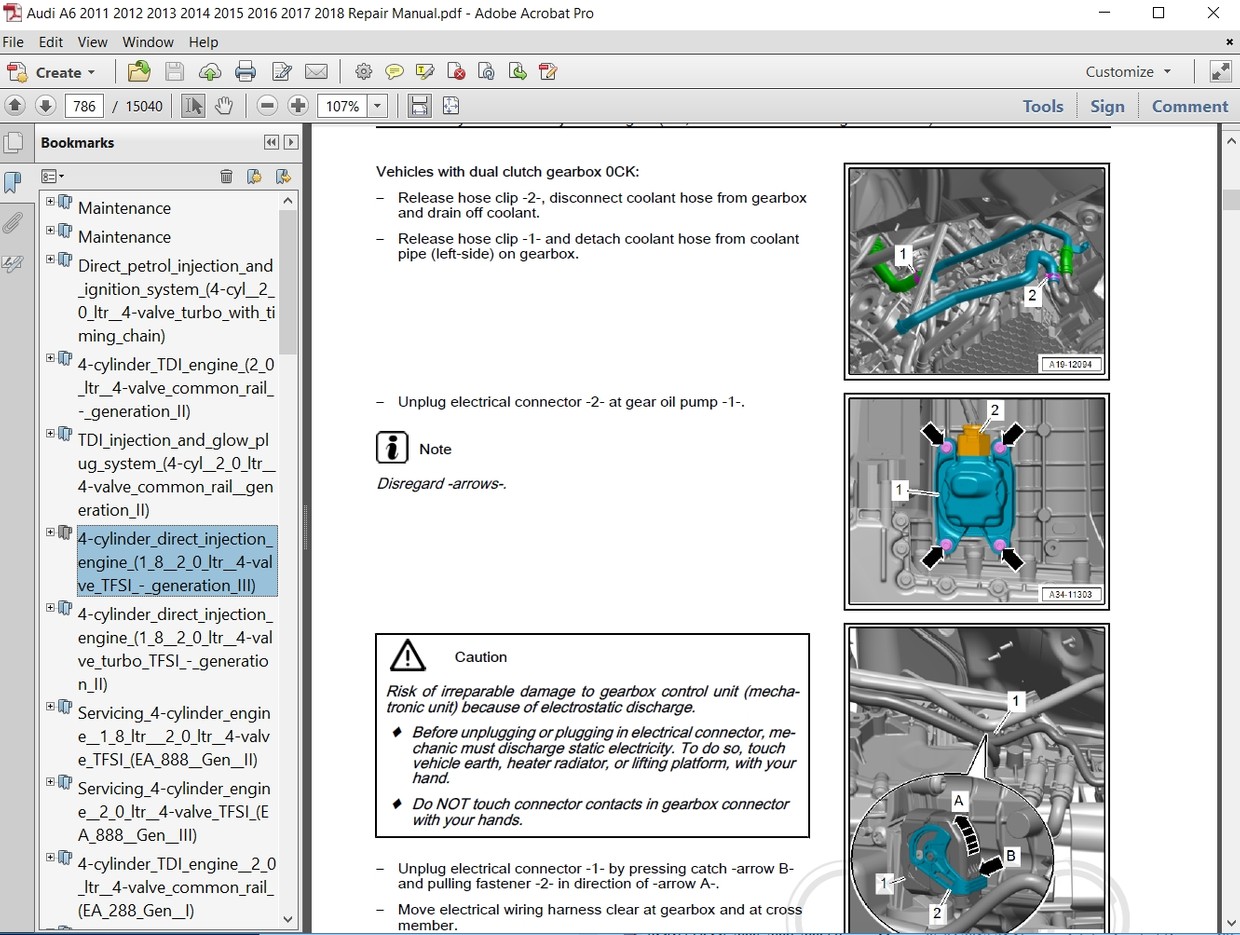
Task: Send file by email envelope icon
Action: point(316,72)
